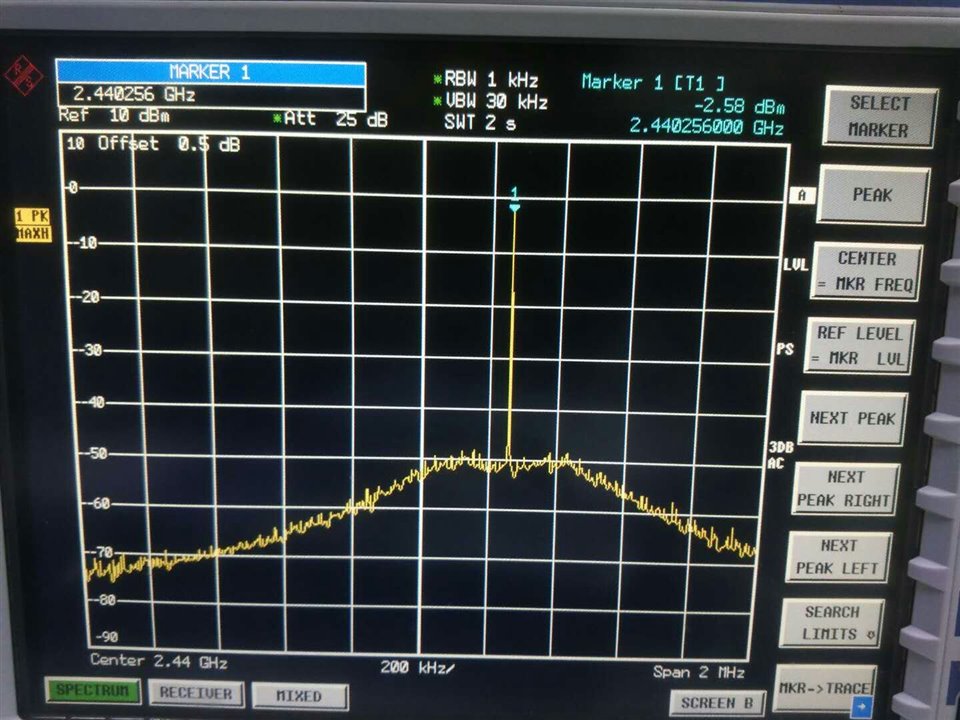Click the Center 2.44 GHz label
This screenshot has height=720, width=960.
click(159, 661)
